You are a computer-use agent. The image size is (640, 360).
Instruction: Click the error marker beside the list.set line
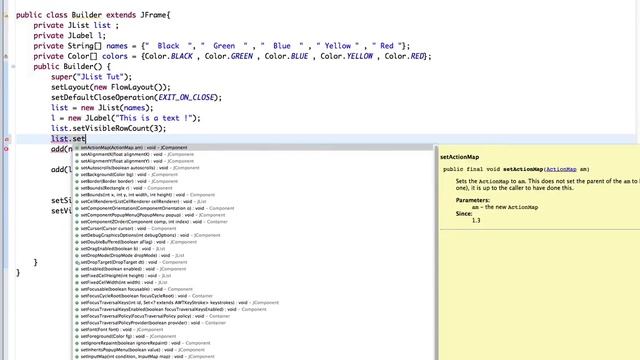pos(6,139)
